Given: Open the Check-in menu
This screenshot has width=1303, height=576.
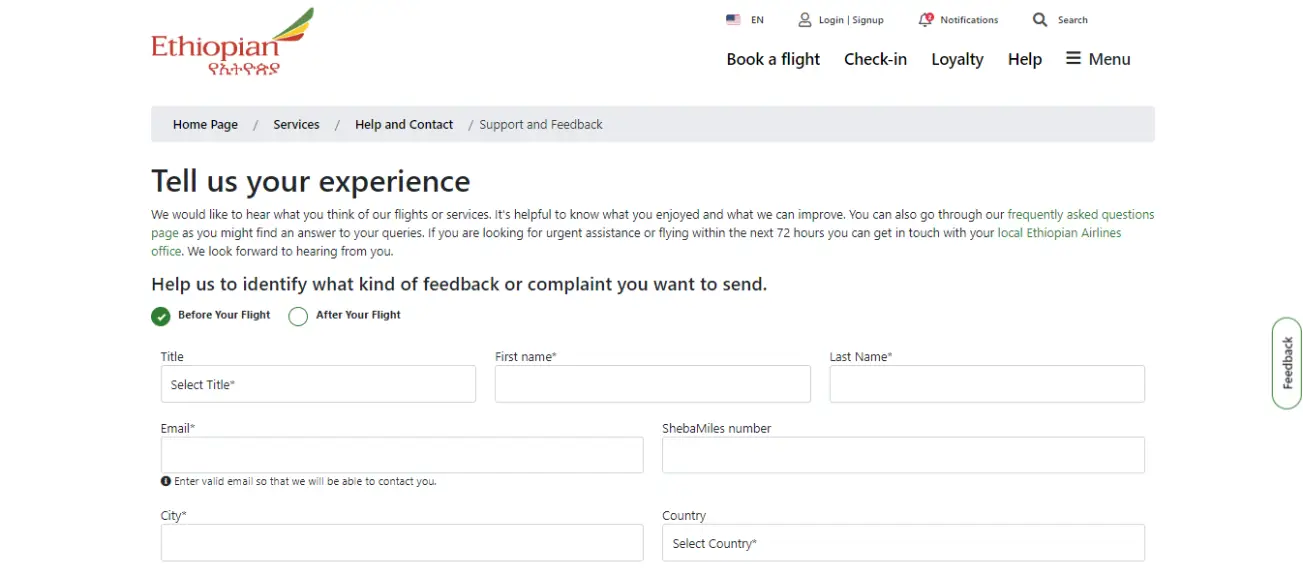Looking at the screenshot, I should click(875, 59).
